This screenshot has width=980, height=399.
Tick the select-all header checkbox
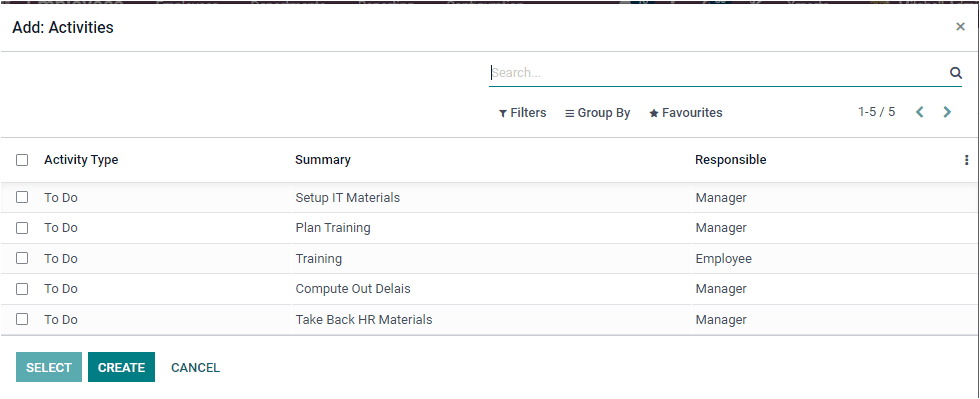pyautogui.click(x=22, y=160)
